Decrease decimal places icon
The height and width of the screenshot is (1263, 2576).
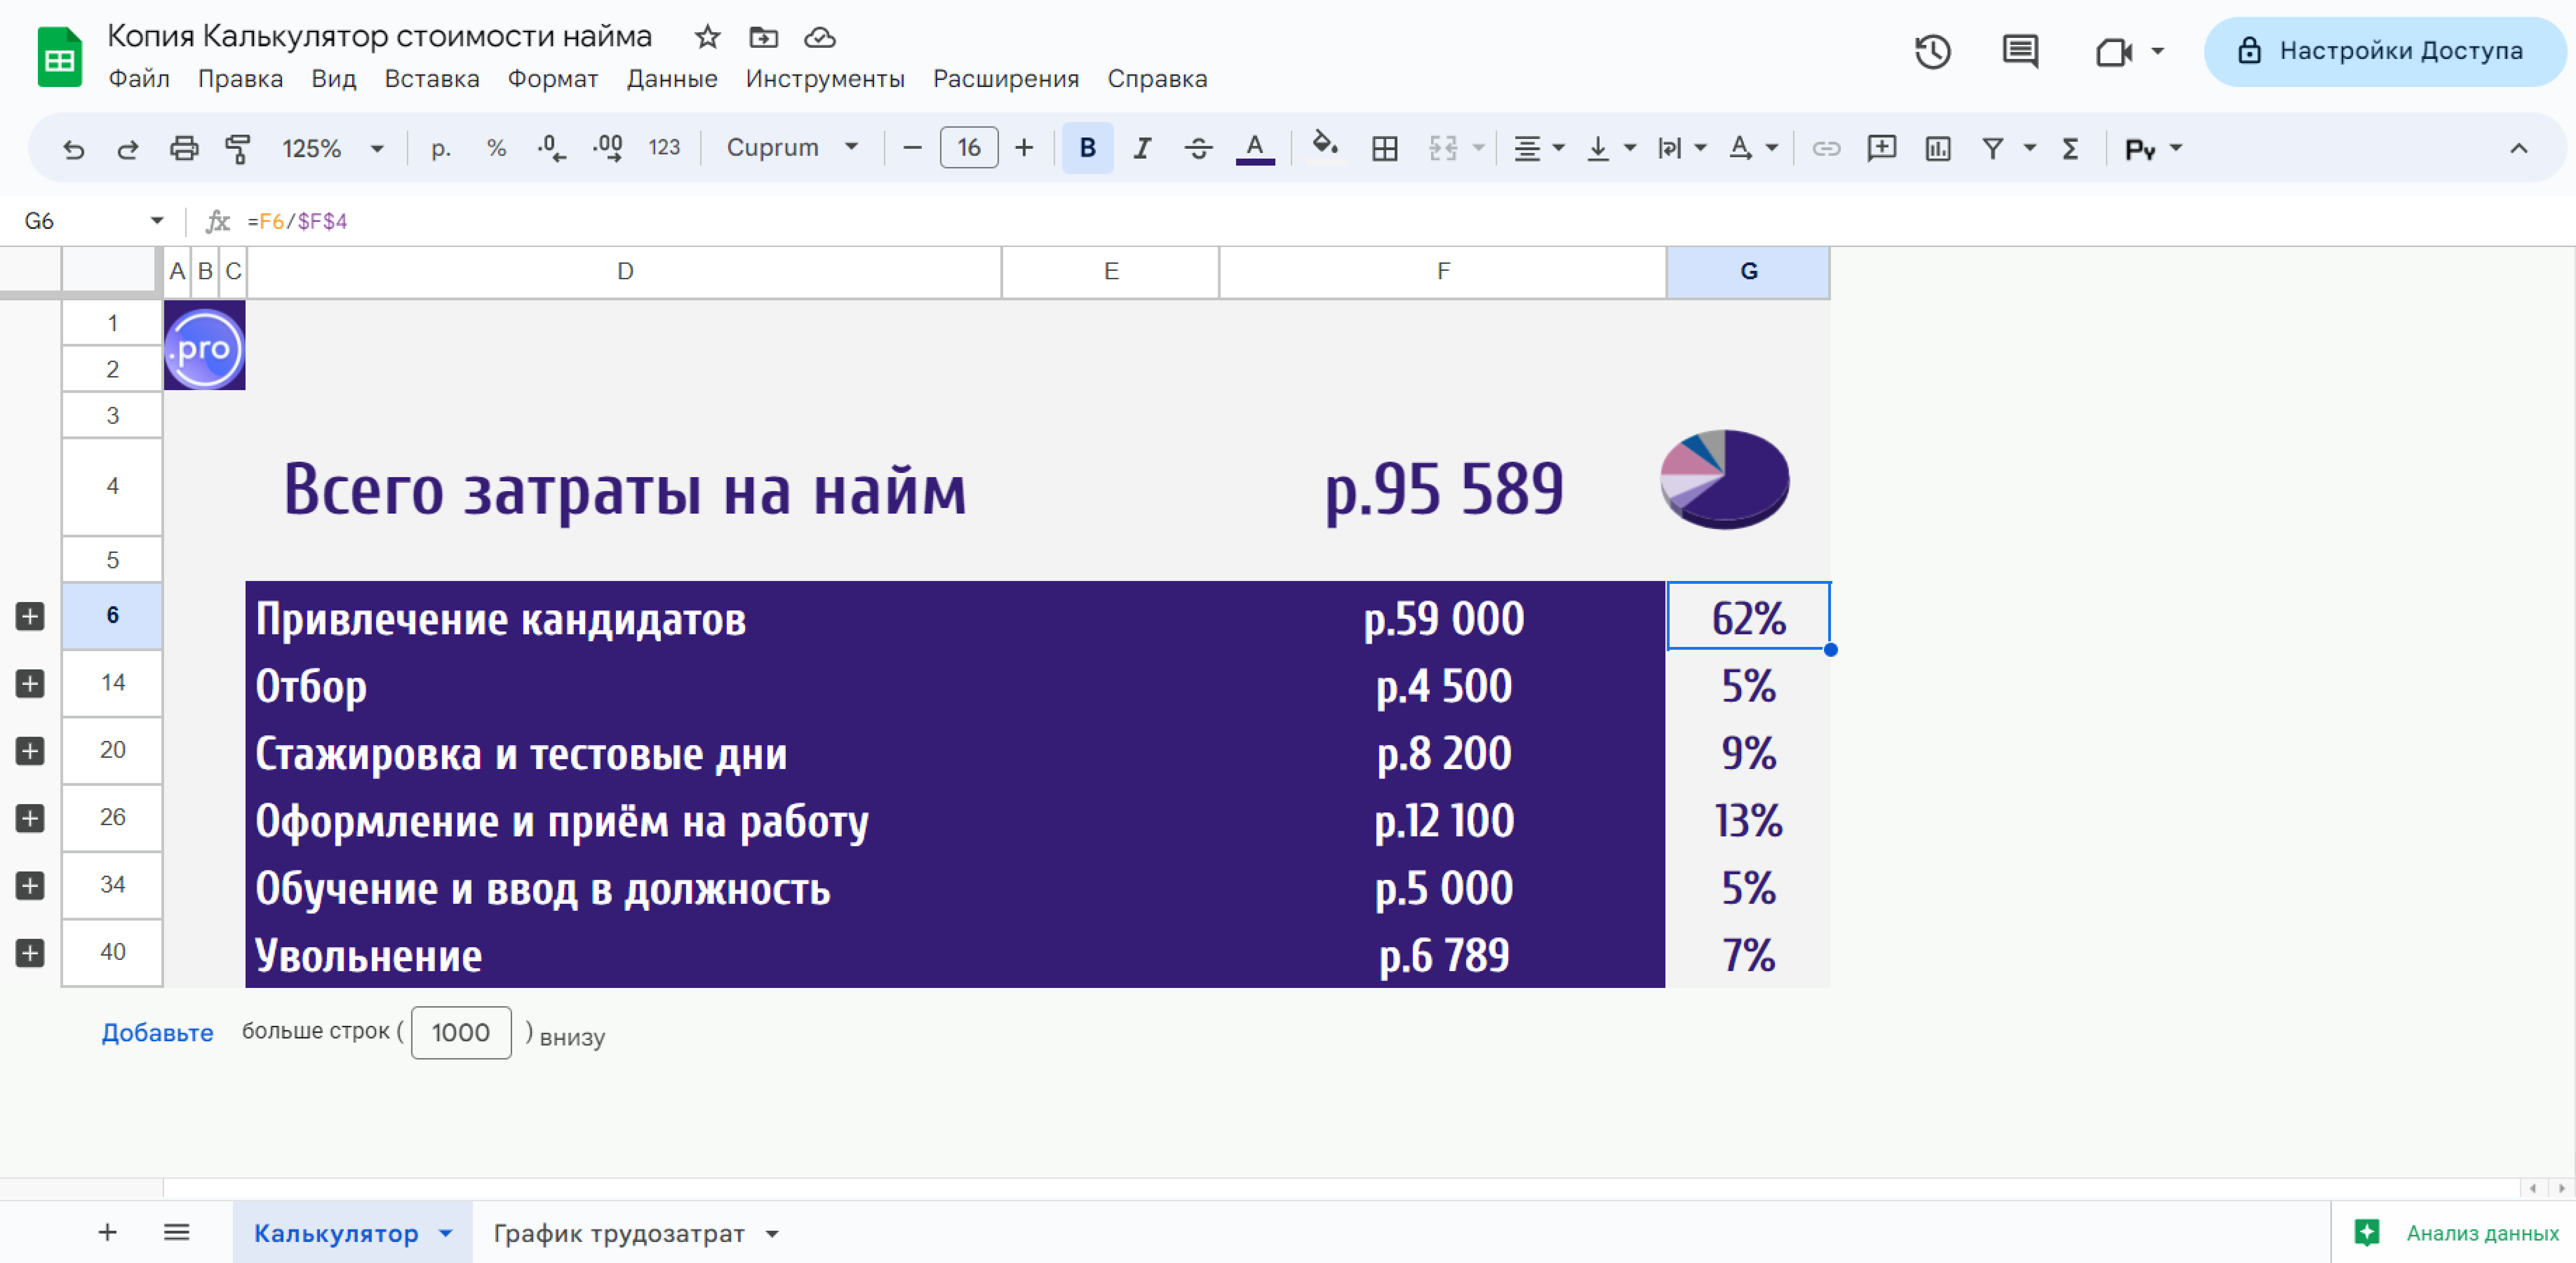pos(551,149)
